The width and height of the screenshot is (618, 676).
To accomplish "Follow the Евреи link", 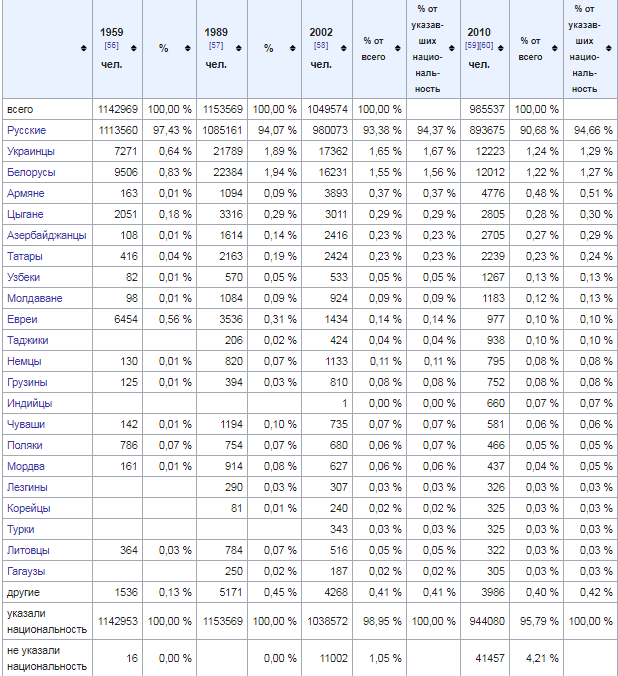I will [22, 319].
